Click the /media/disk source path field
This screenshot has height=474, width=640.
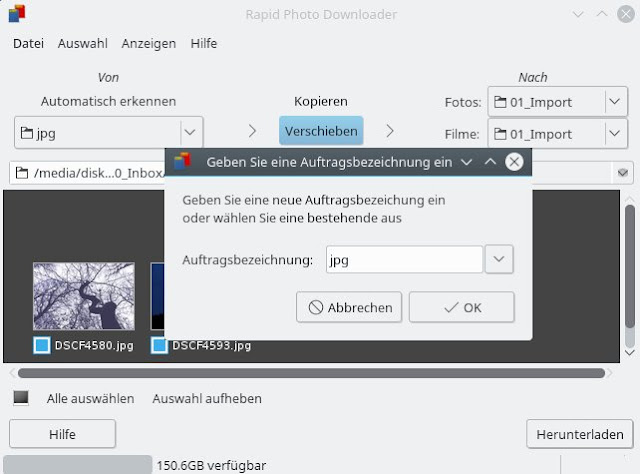tap(87, 173)
